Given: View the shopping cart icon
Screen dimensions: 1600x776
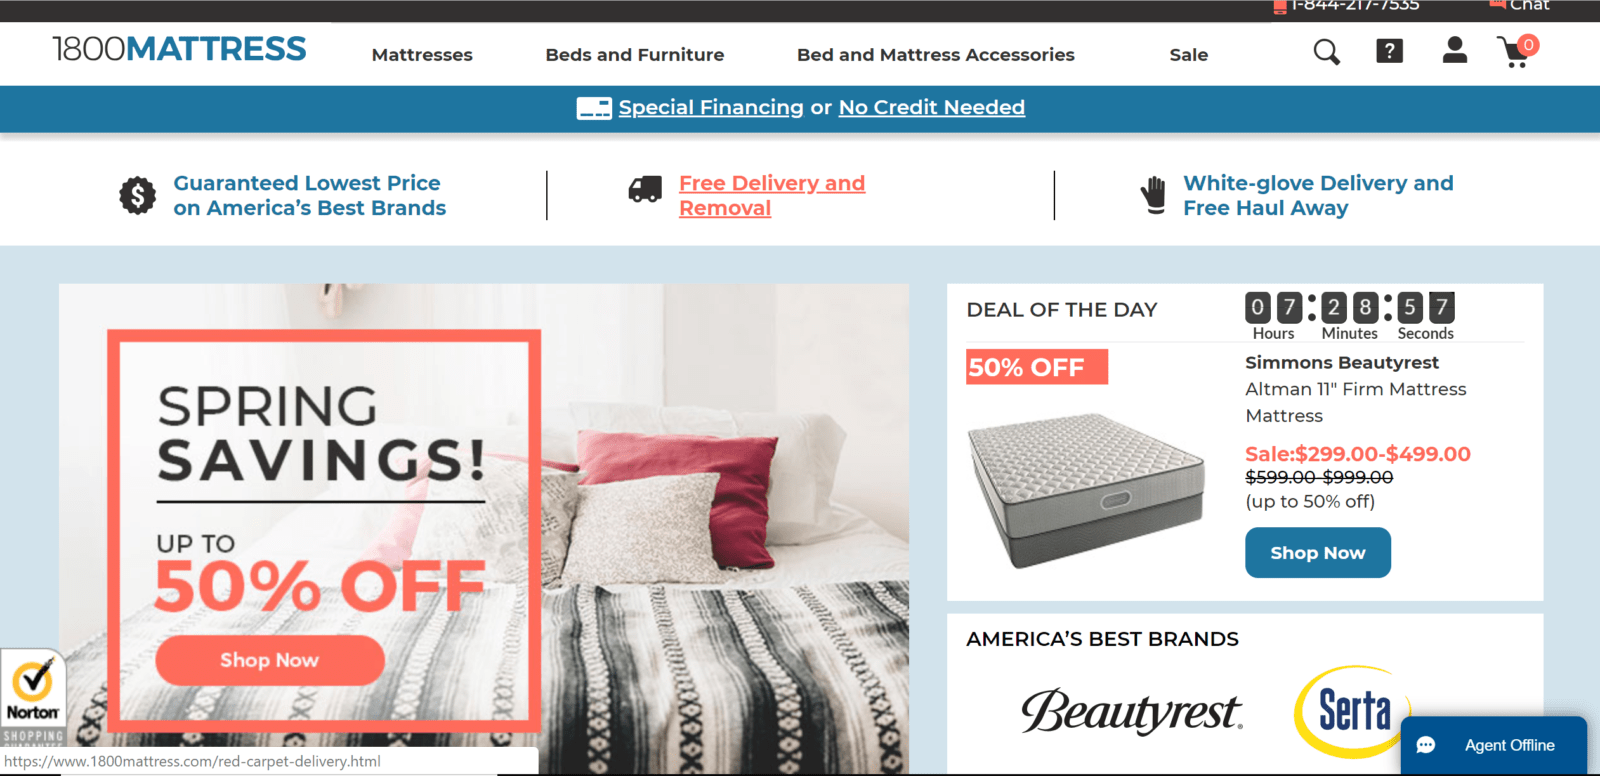Looking at the screenshot, I should (x=1516, y=51).
